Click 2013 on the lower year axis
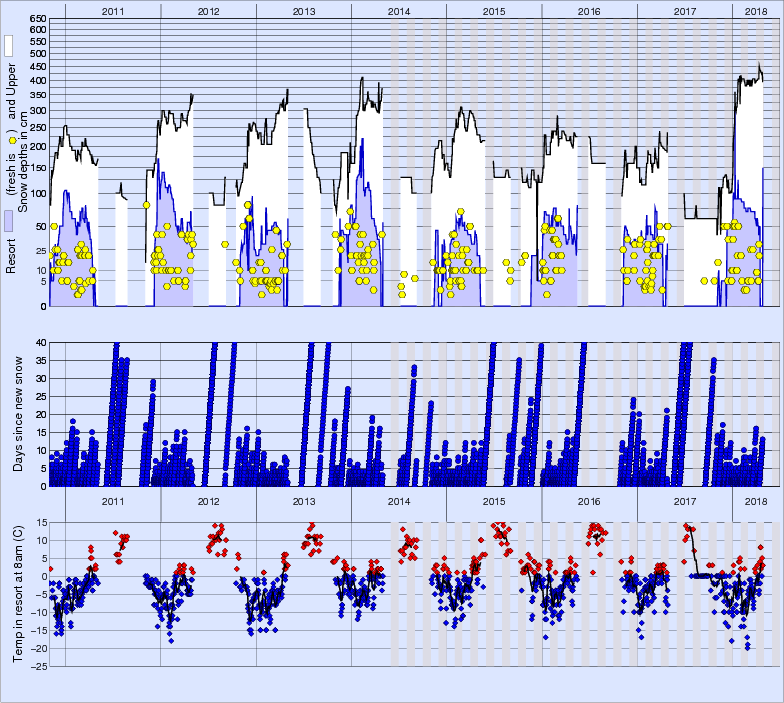The image size is (784, 703). [304, 500]
